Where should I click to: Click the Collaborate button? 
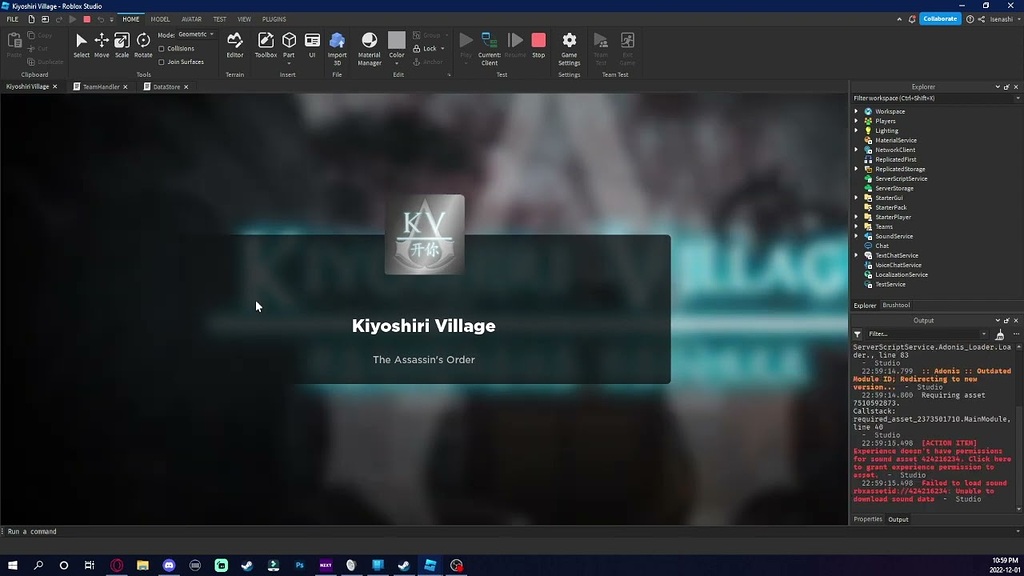point(940,19)
